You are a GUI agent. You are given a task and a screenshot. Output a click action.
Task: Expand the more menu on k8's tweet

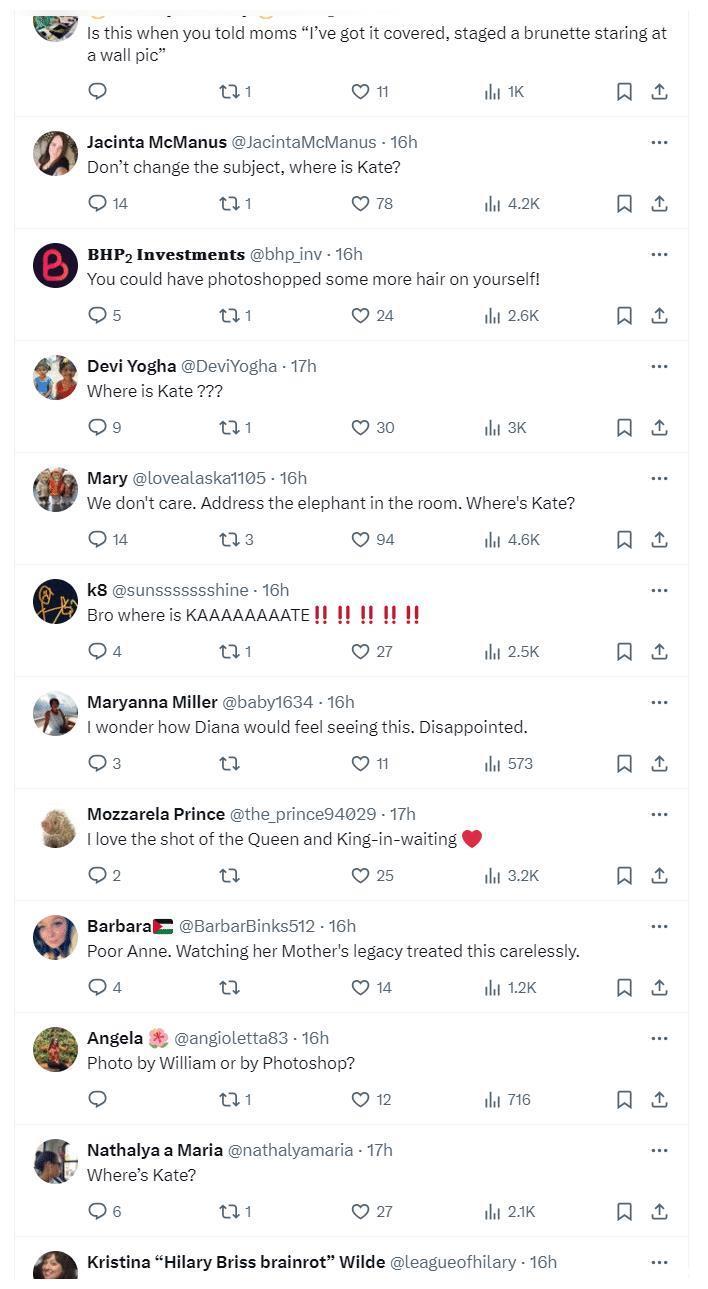659,590
